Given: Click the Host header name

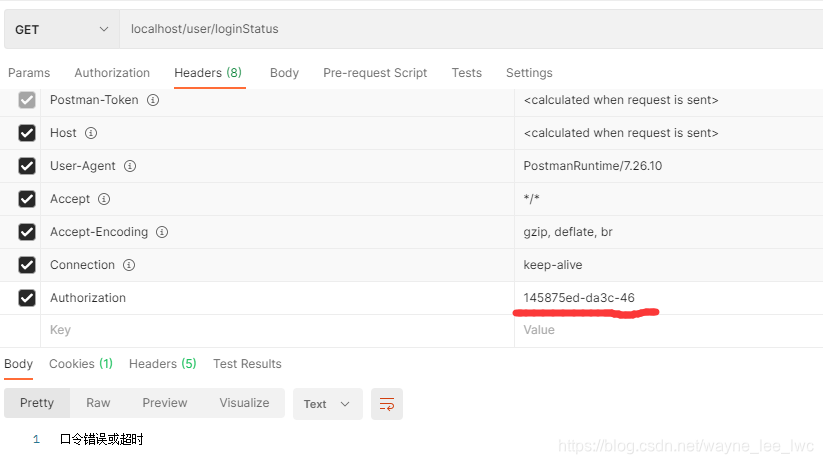Looking at the screenshot, I should tap(63, 133).
